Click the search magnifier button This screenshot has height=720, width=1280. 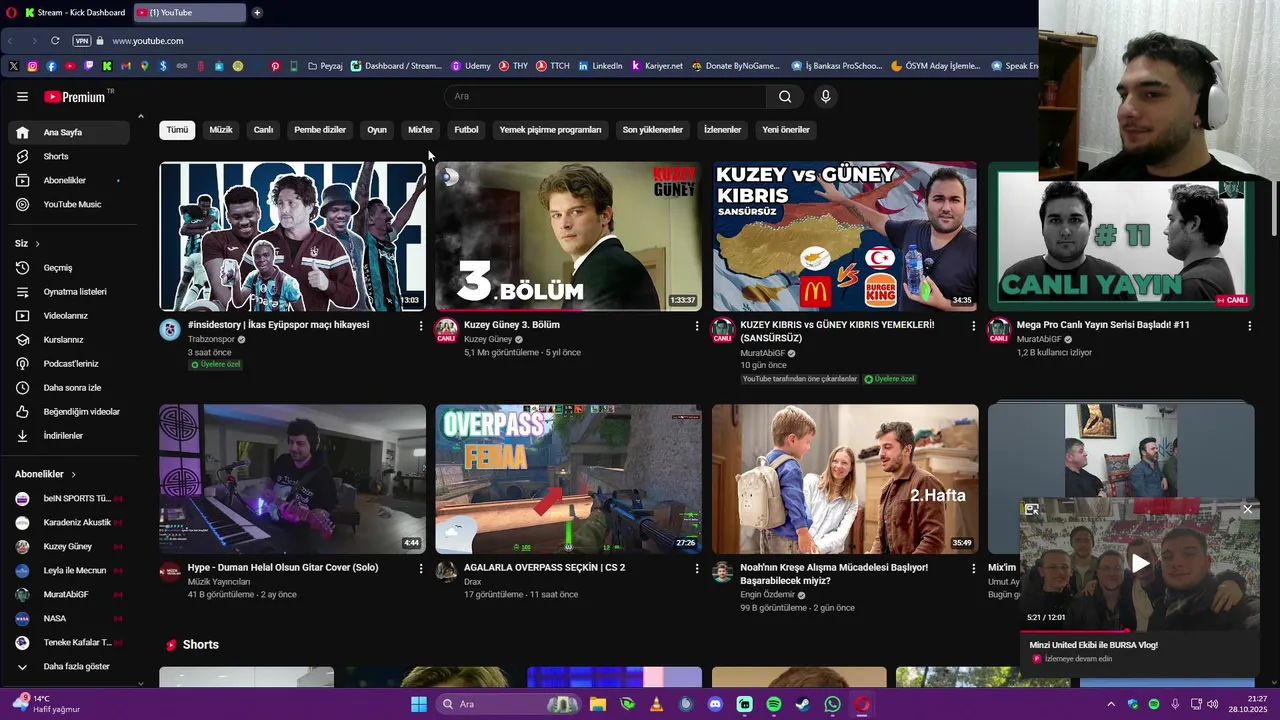pos(785,96)
